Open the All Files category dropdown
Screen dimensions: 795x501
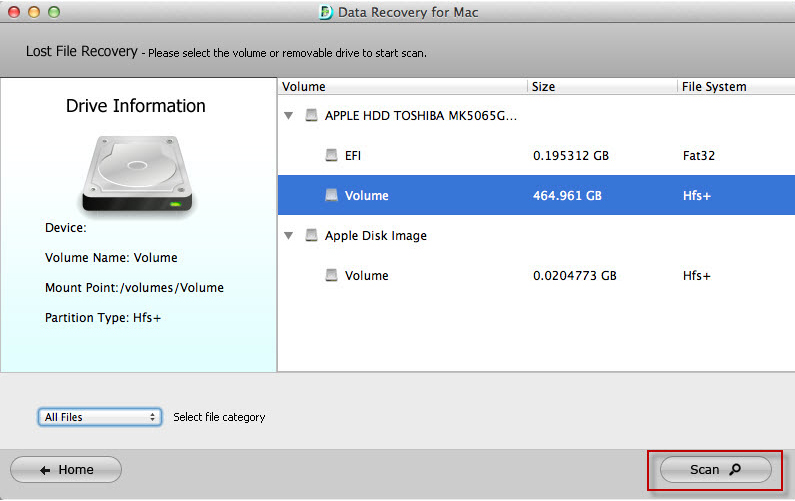pos(101,417)
